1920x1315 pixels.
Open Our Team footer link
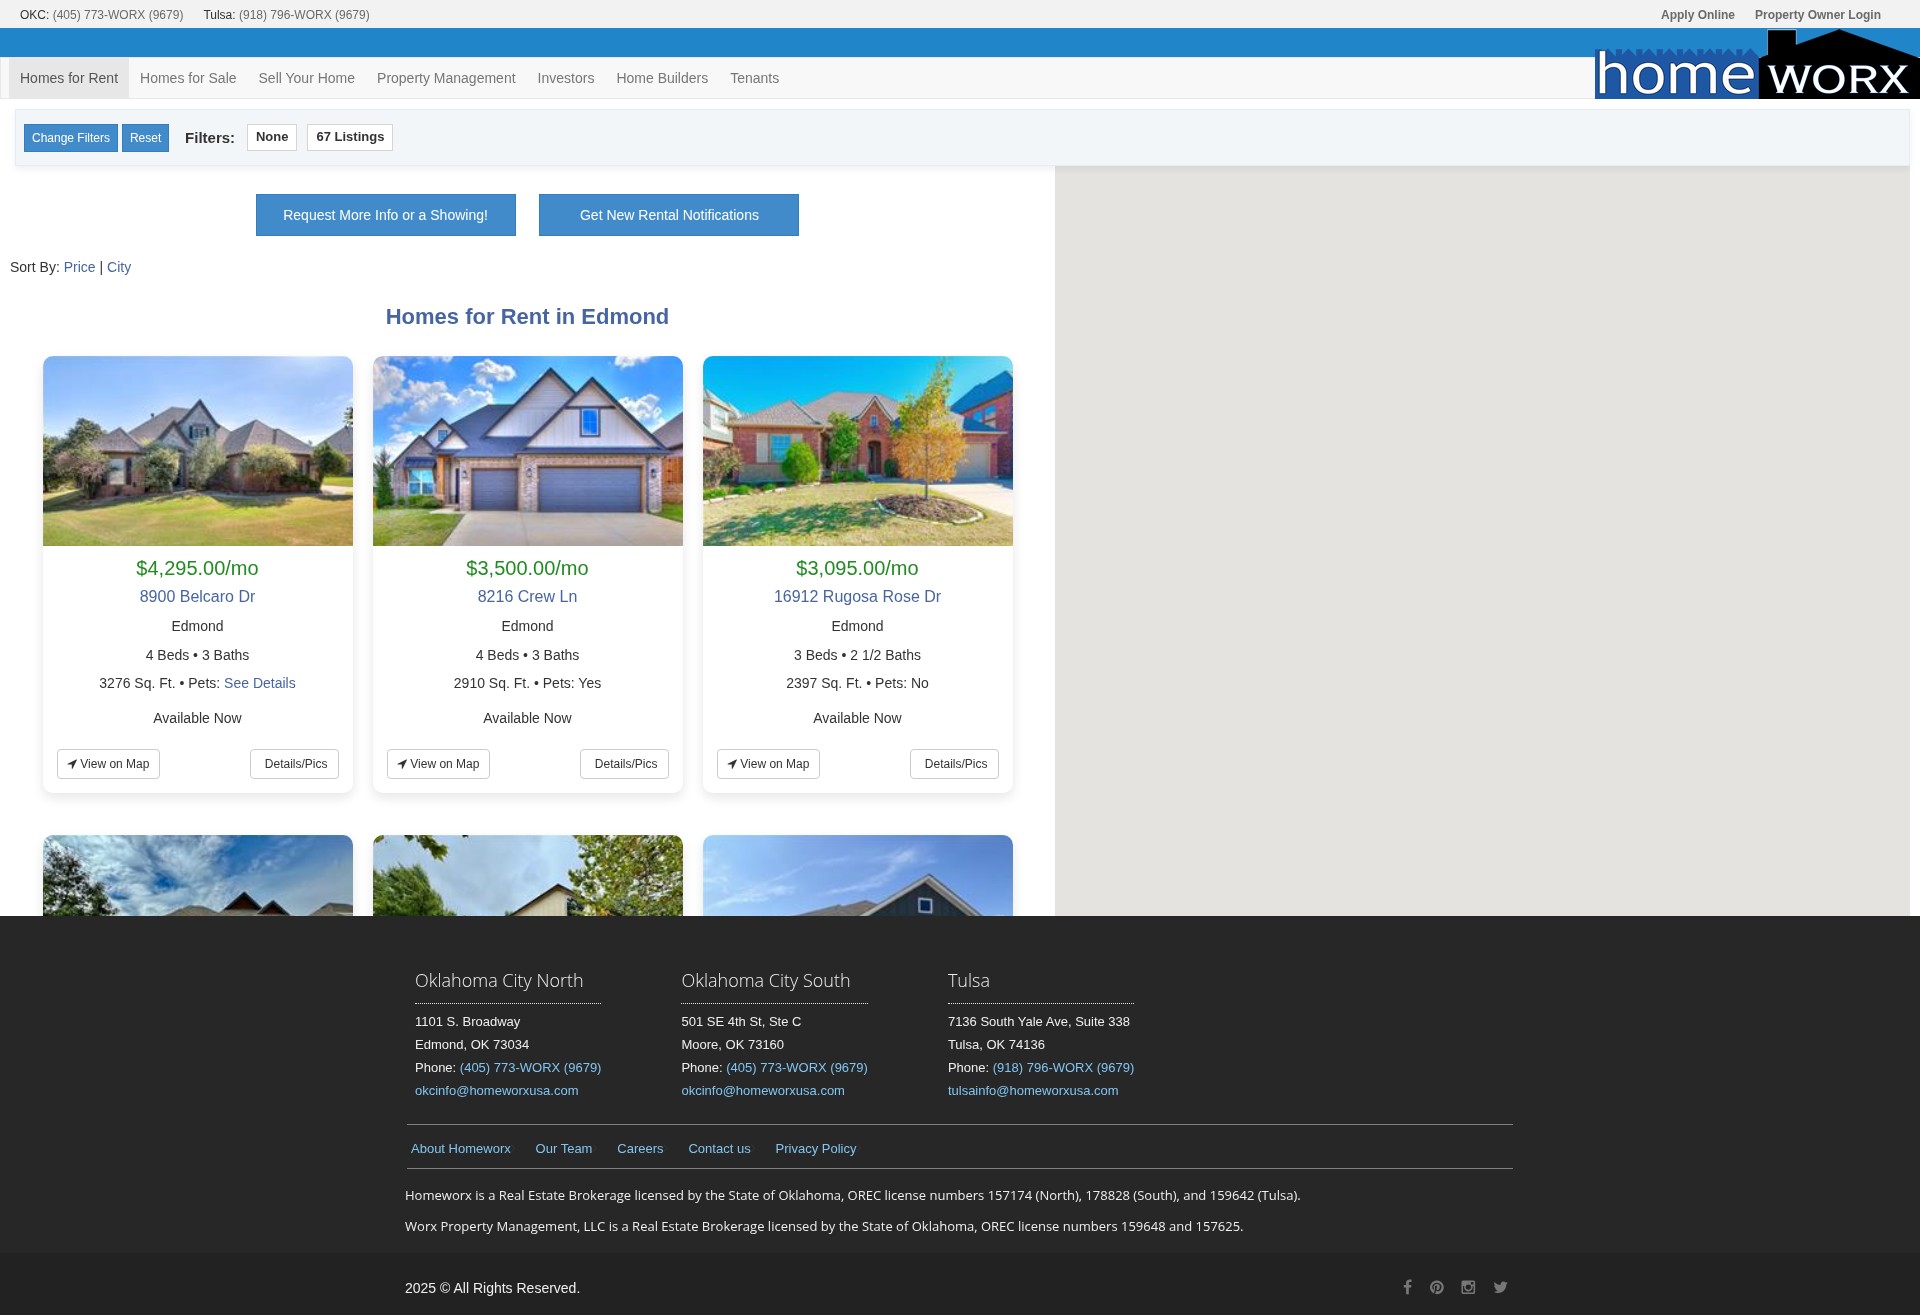pos(564,1148)
